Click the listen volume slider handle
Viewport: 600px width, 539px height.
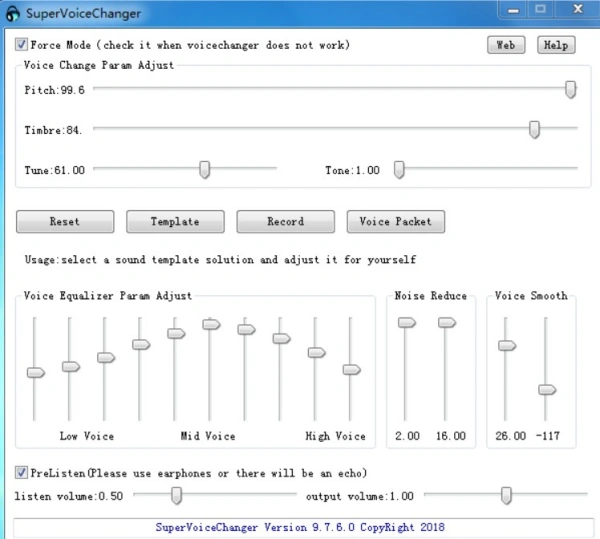(x=176, y=495)
